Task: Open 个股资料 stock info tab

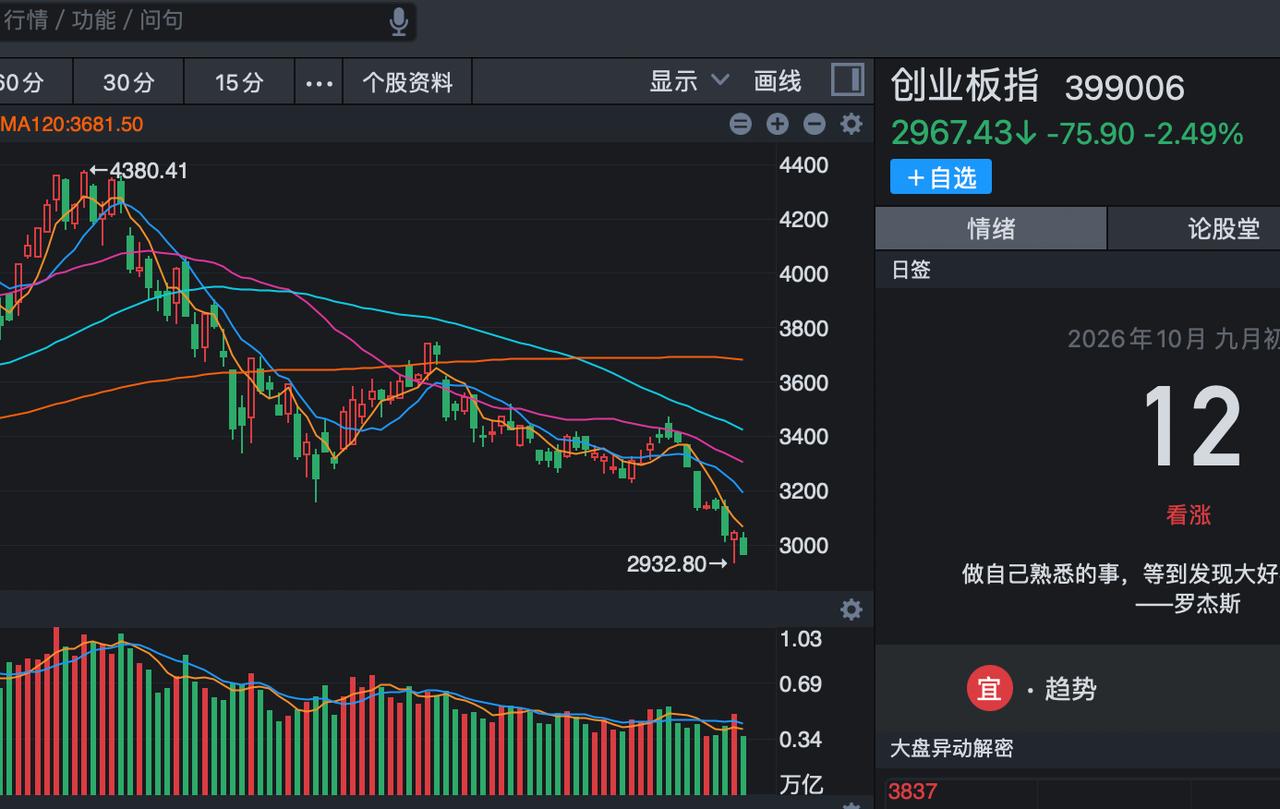Action: click(407, 82)
